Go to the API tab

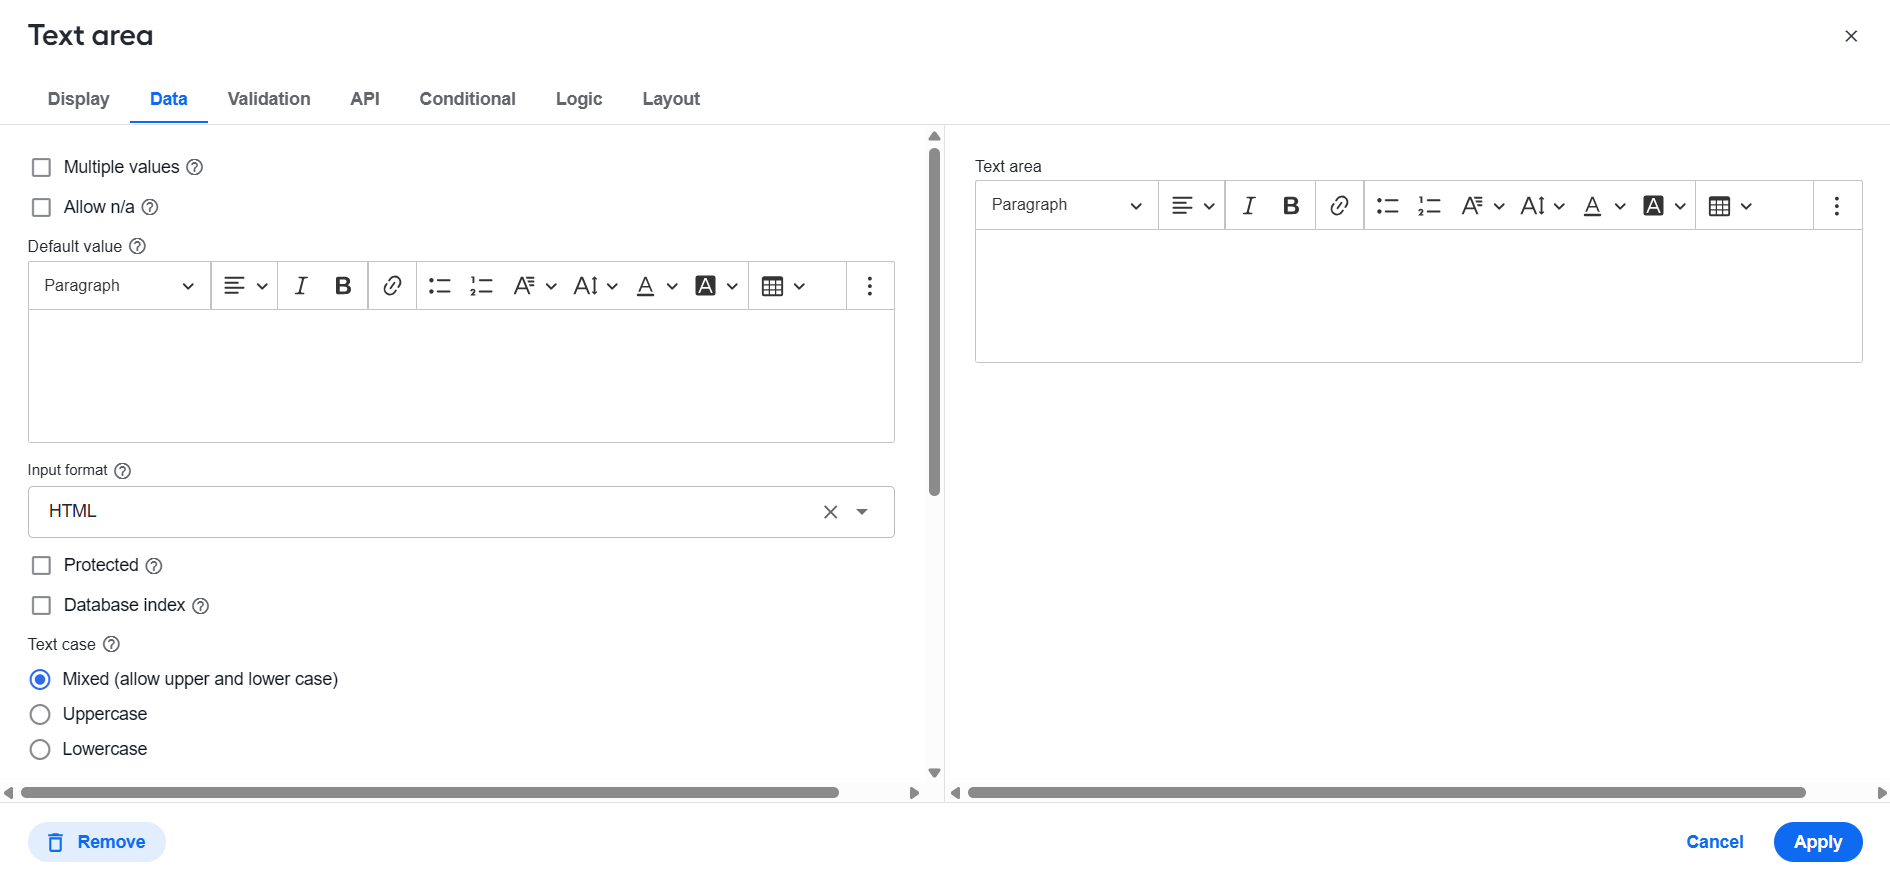tap(365, 99)
